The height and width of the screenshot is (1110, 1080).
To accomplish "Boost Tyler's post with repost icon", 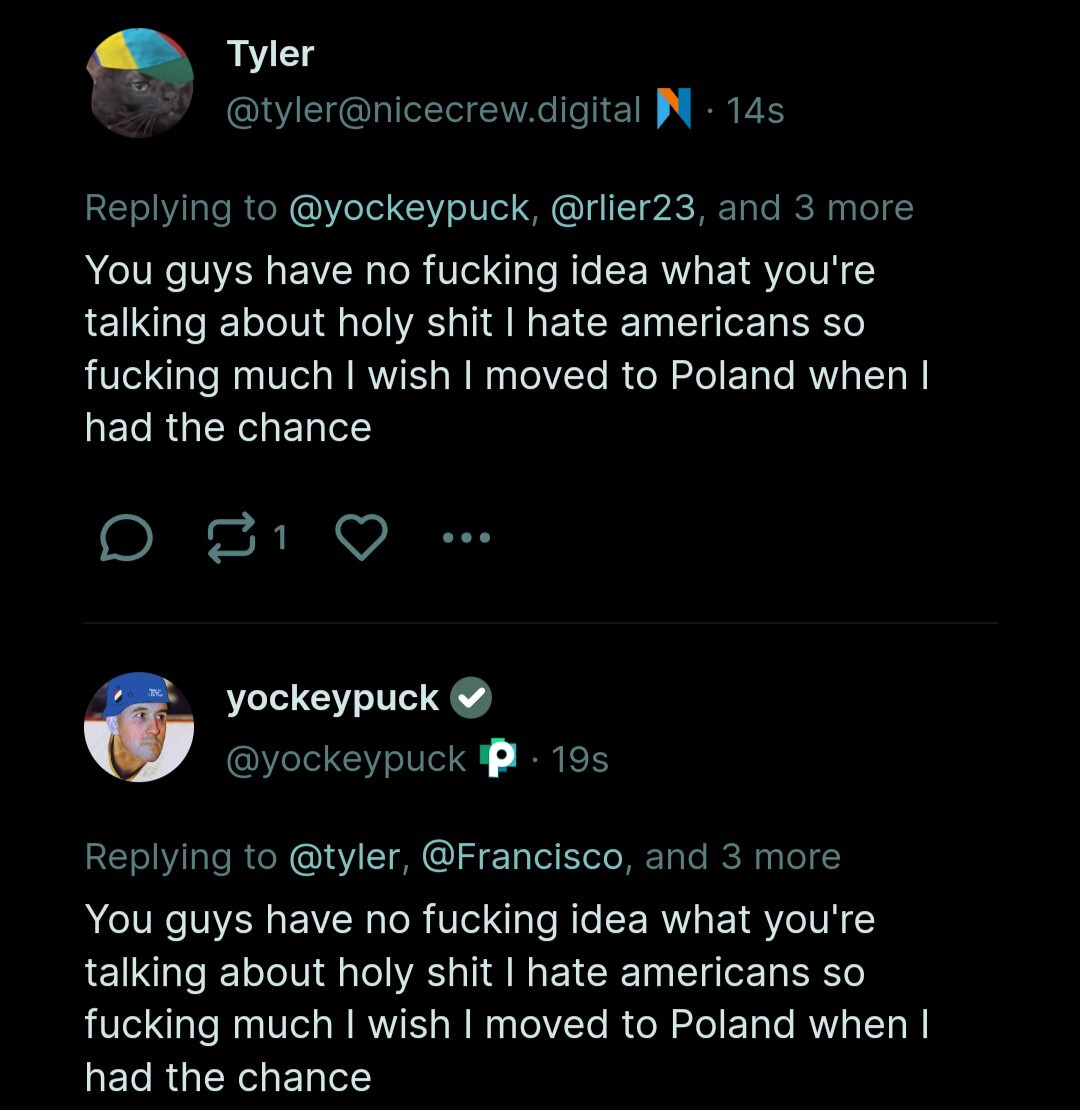I will coord(231,540).
